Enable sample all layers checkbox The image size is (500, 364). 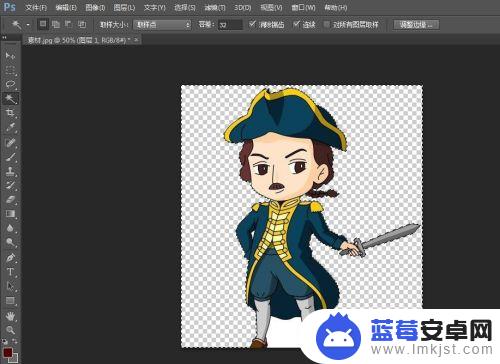(x=327, y=24)
